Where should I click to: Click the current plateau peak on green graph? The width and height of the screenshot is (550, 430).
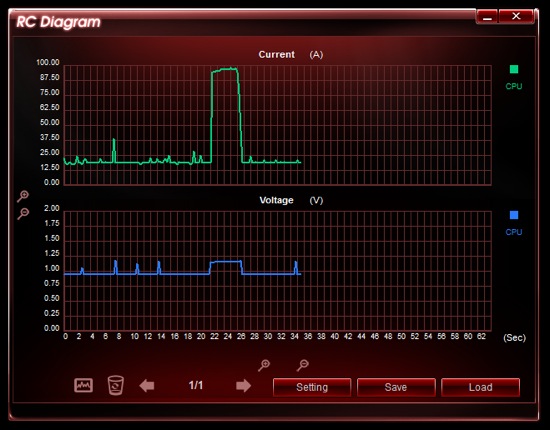click(x=225, y=69)
